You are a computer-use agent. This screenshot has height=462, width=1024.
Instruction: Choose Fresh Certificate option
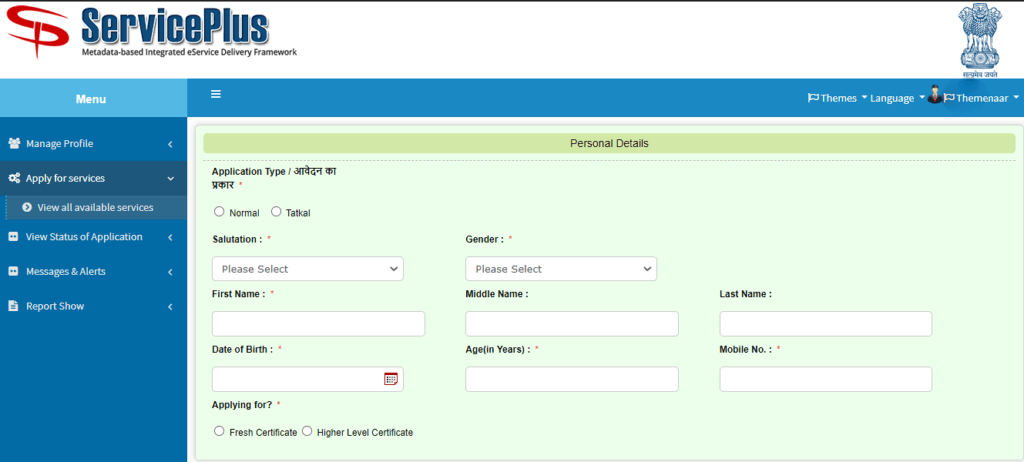[219, 431]
